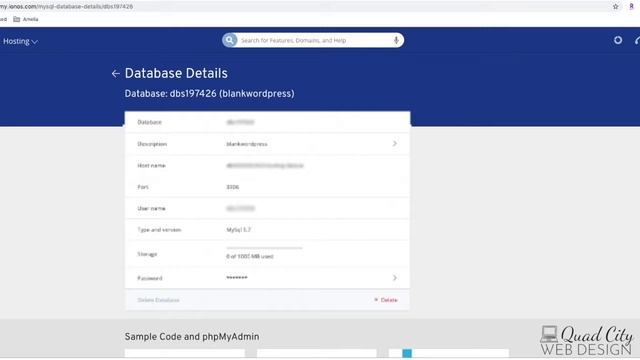
Task: Click the storage usage progress bar
Action: 264,248
